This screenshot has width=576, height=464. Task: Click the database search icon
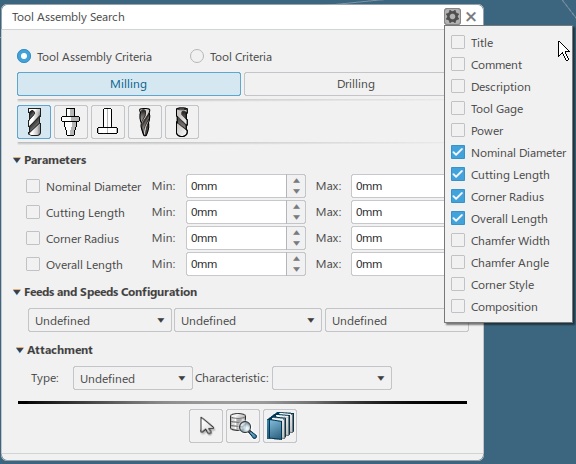pos(243,426)
